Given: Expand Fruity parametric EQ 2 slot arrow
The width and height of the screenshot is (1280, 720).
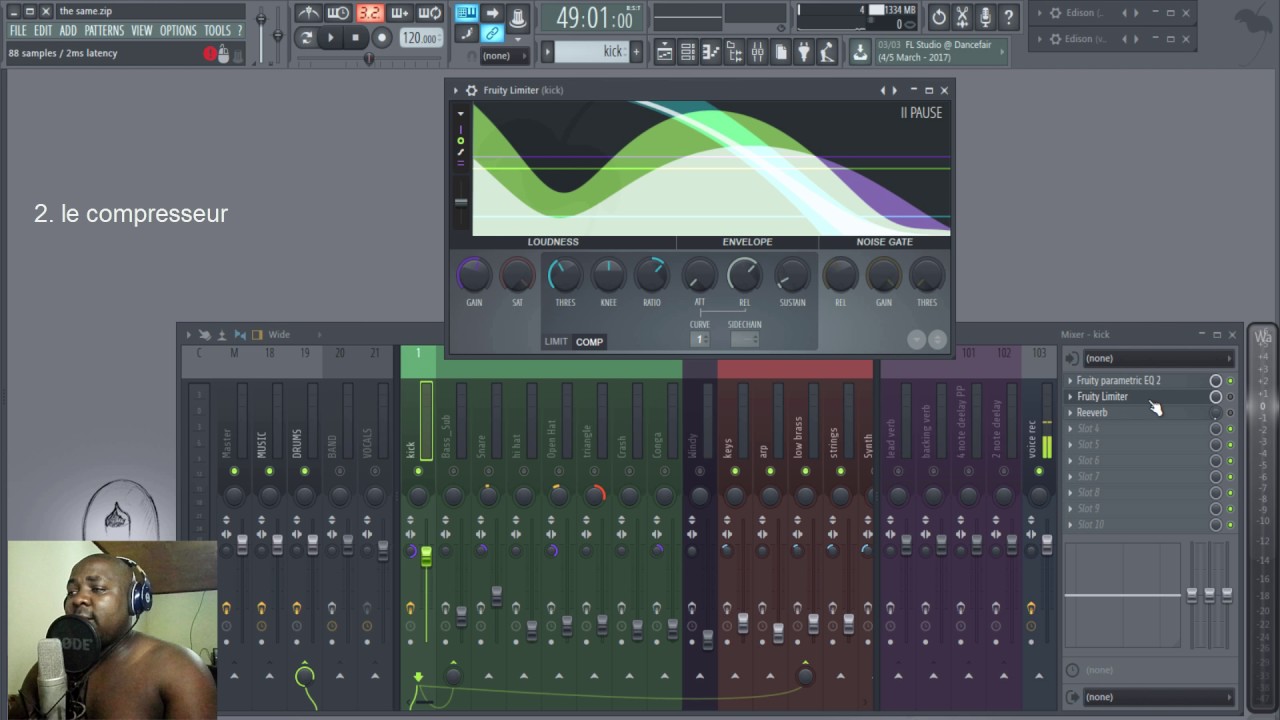Looking at the screenshot, I should pos(1070,381).
